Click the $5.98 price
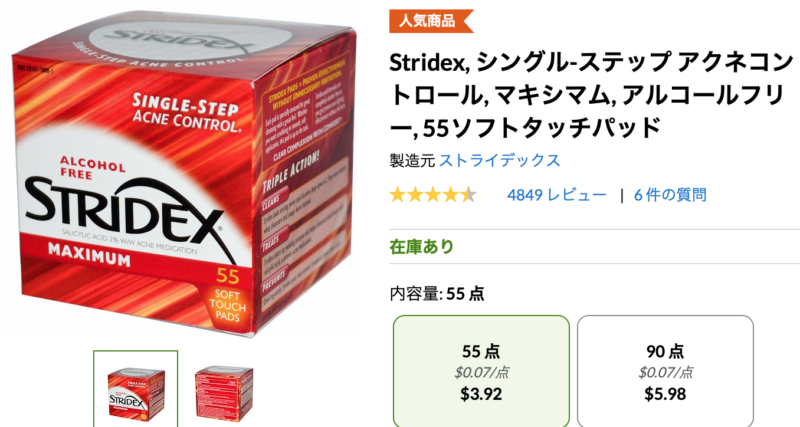The height and width of the screenshot is (427, 800). [x=665, y=394]
